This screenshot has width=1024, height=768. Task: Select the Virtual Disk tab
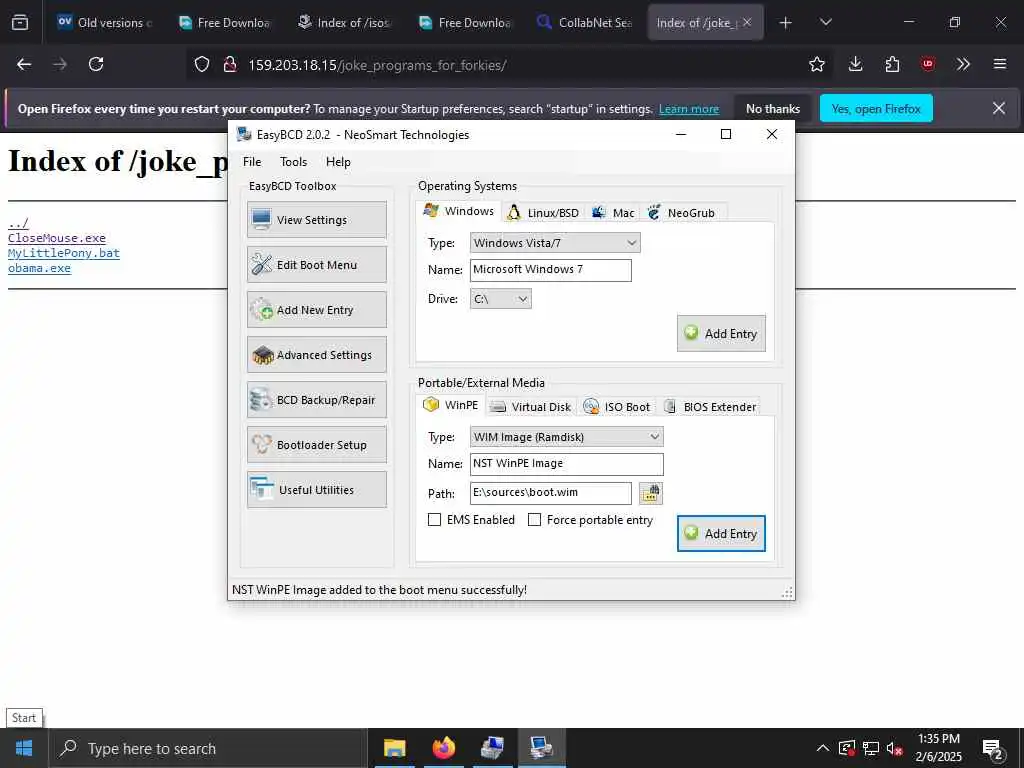click(x=531, y=407)
